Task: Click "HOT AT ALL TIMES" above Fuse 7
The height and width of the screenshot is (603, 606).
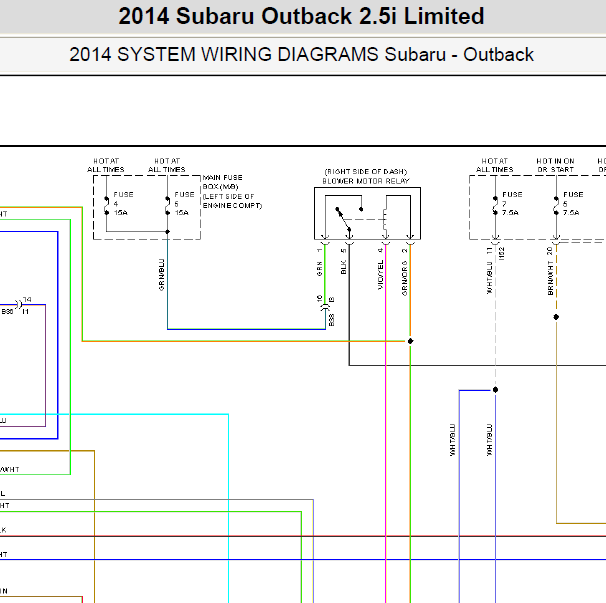Action: (495, 165)
